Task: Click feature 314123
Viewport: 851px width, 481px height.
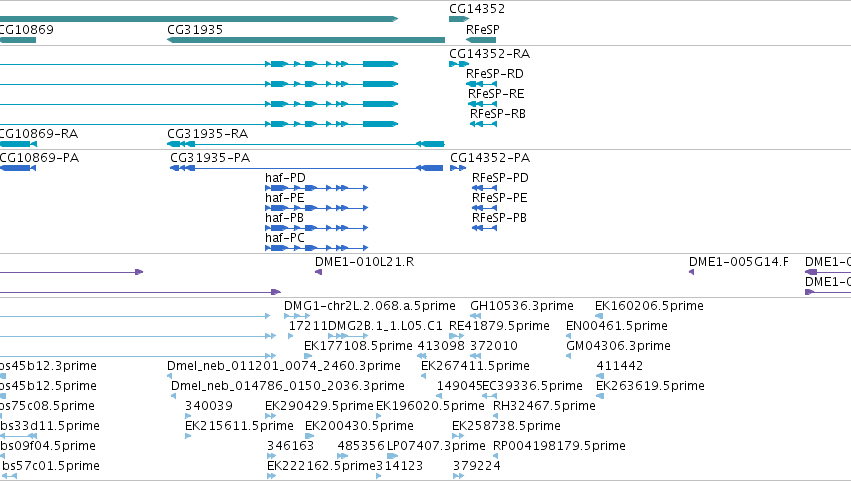Action: click(x=399, y=466)
